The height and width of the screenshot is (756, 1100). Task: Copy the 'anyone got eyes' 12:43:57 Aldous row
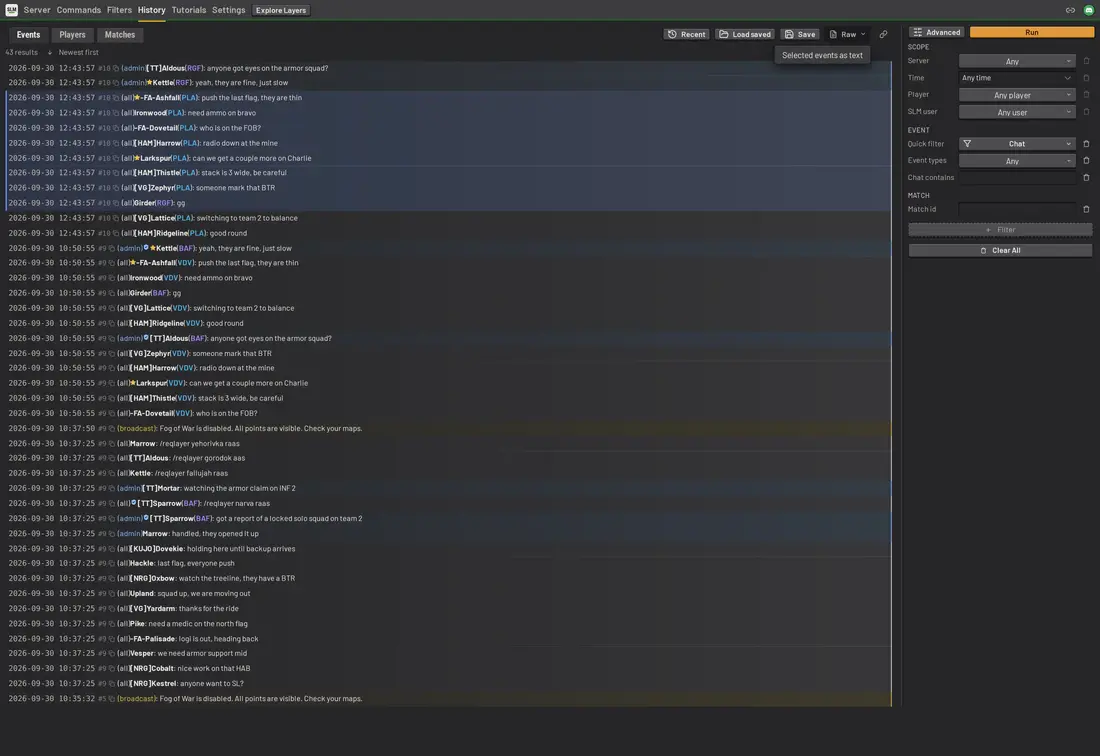coord(116,68)
